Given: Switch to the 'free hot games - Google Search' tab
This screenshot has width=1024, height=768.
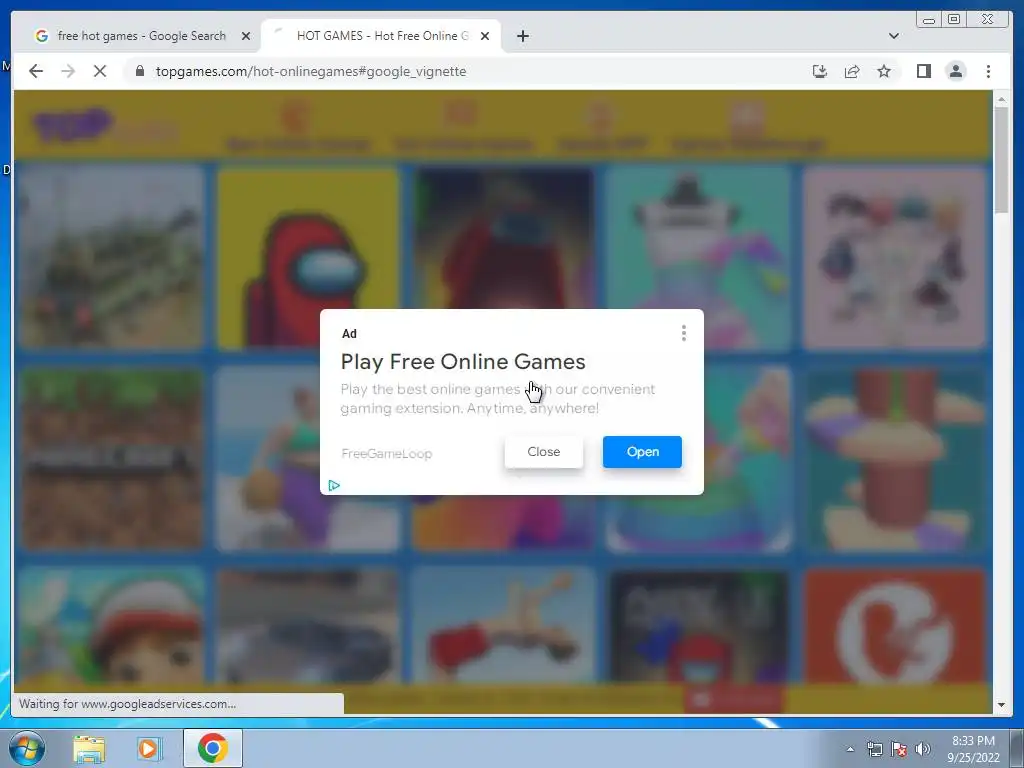Looking at the screenshot, I should [x=142, y=36].
